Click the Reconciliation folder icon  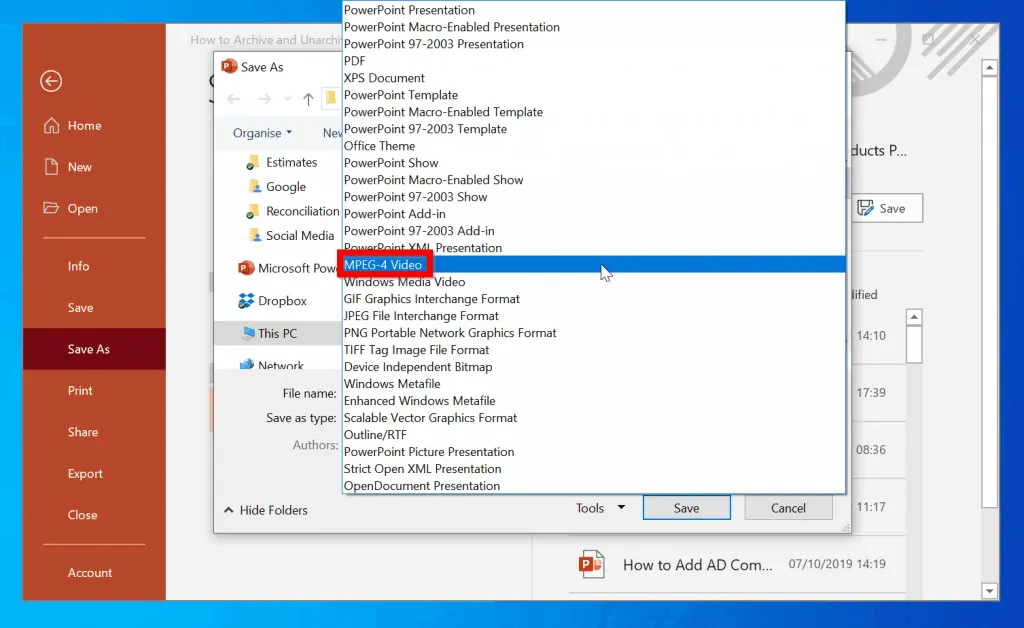(x=252, y=212)
